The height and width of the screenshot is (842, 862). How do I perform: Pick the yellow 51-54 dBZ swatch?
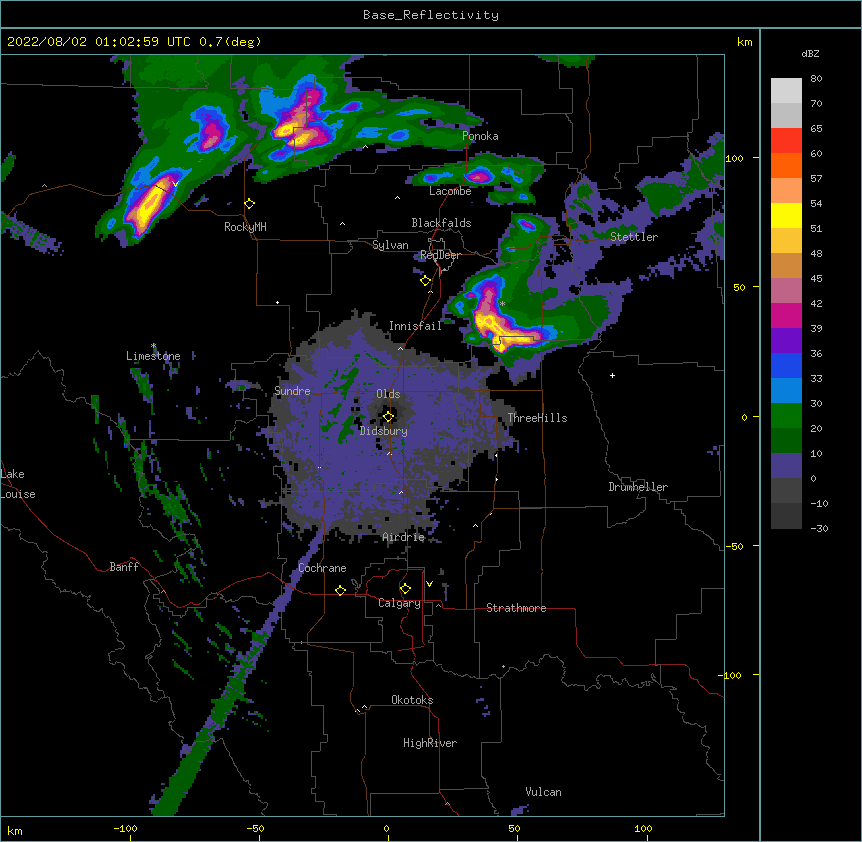(786, 215)
